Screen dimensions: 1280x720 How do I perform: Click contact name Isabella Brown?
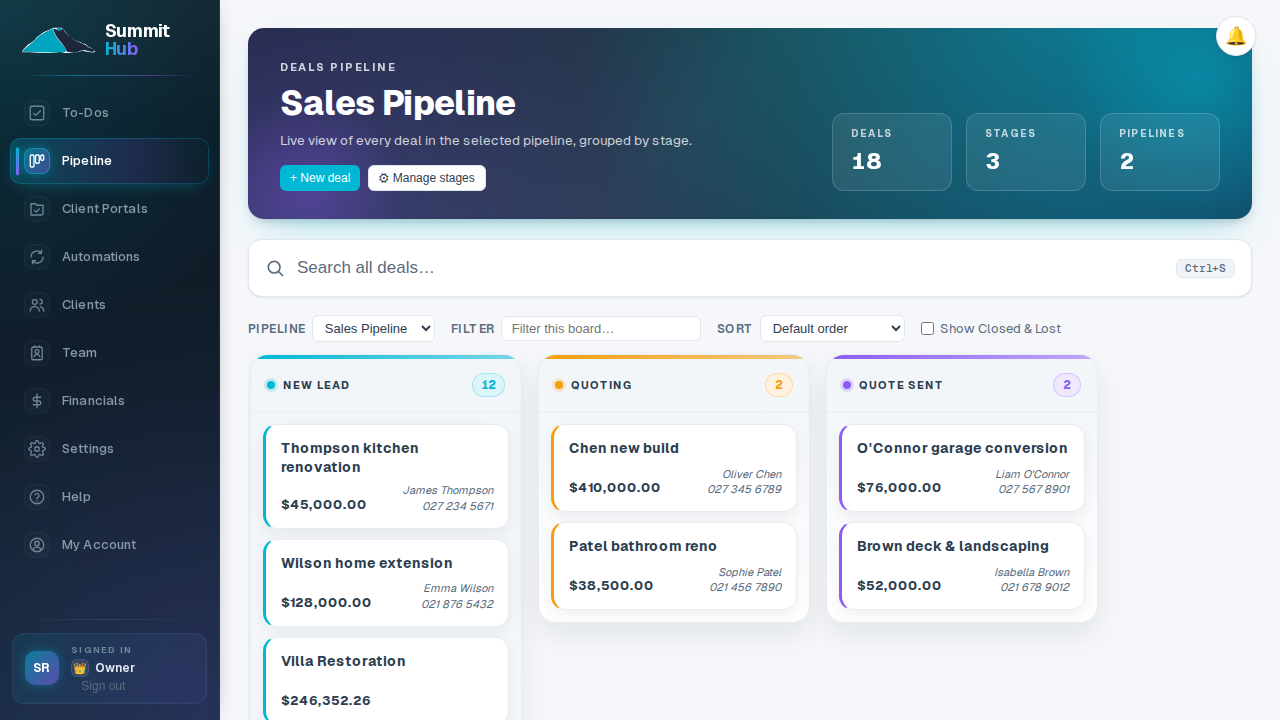click(x=1032, y=572)
